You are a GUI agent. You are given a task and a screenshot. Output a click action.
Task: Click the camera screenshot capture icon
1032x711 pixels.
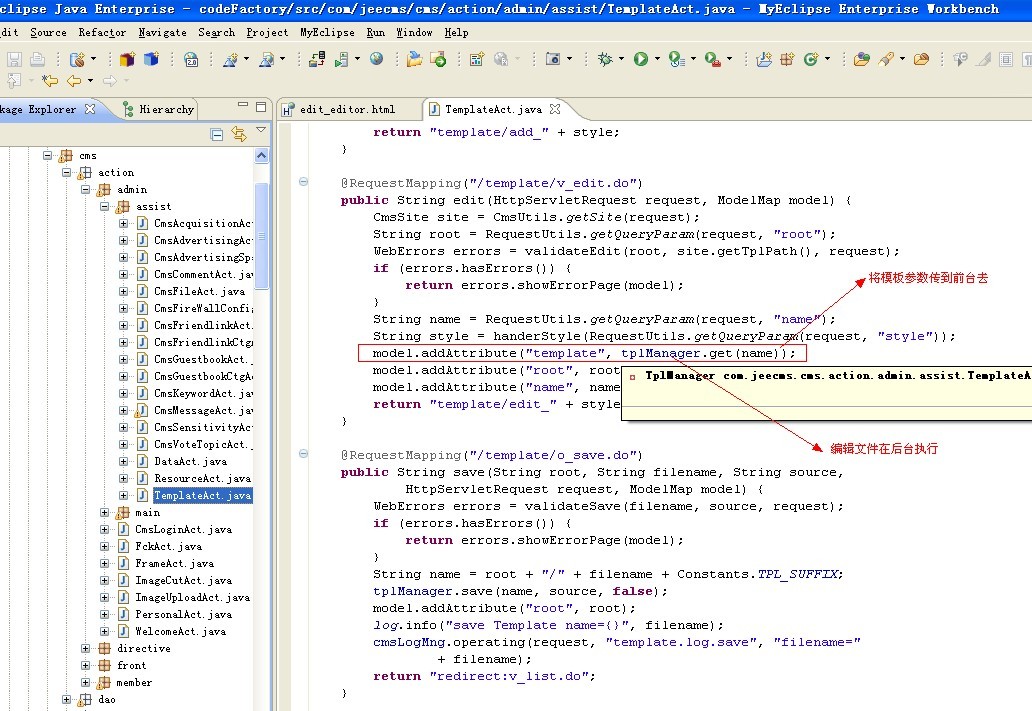[x=553, y=60]
